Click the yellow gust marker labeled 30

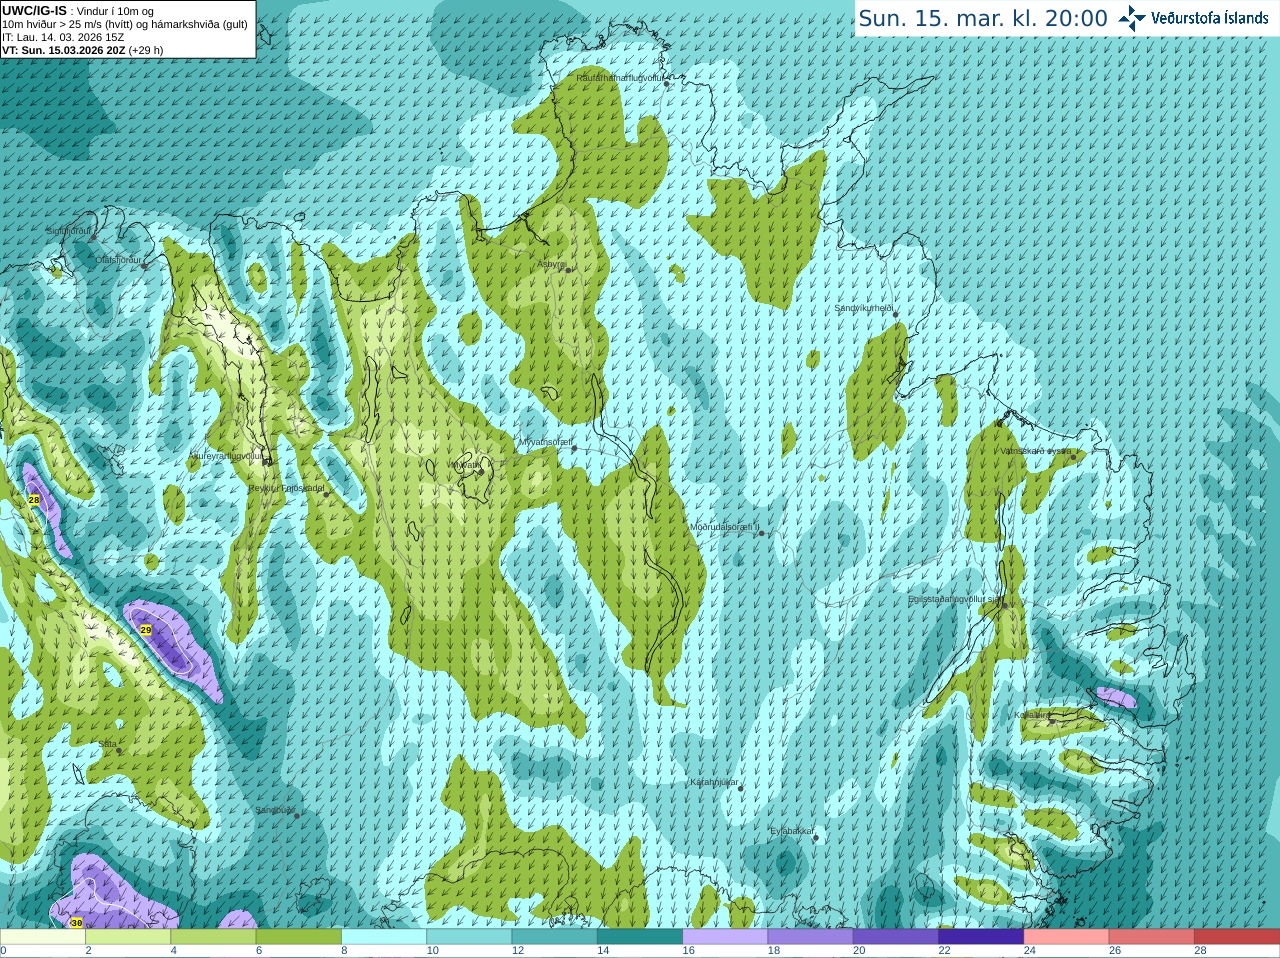(77, 923)
